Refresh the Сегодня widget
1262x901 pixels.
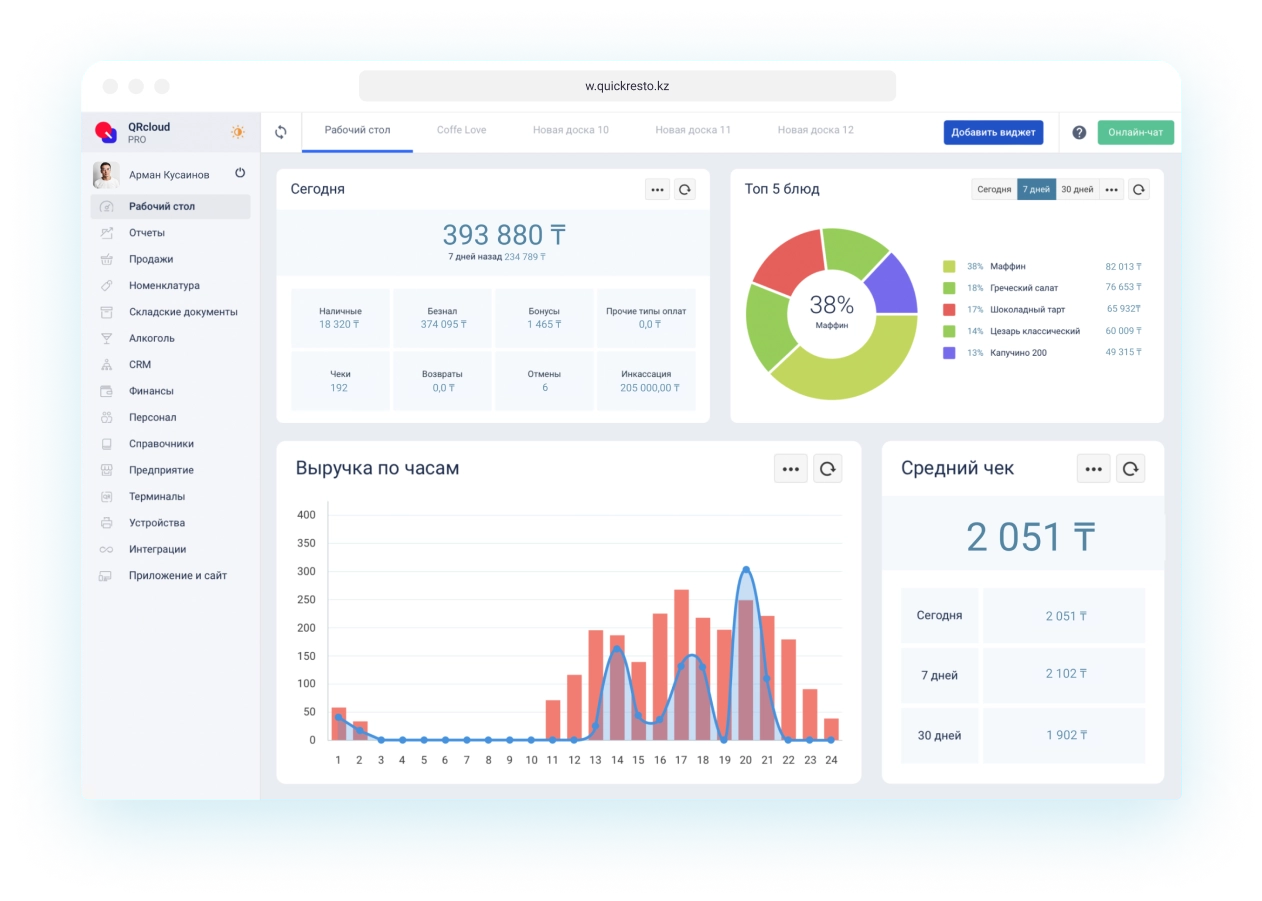coord(684,189)
